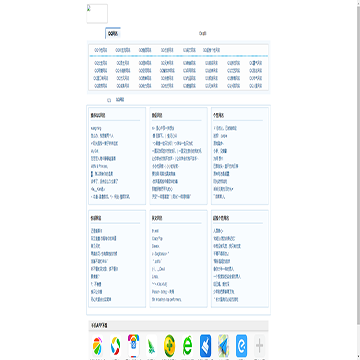Open the colorful pinwheel browser icon
The height and width of the screenshot is (360, 360).
97,347
